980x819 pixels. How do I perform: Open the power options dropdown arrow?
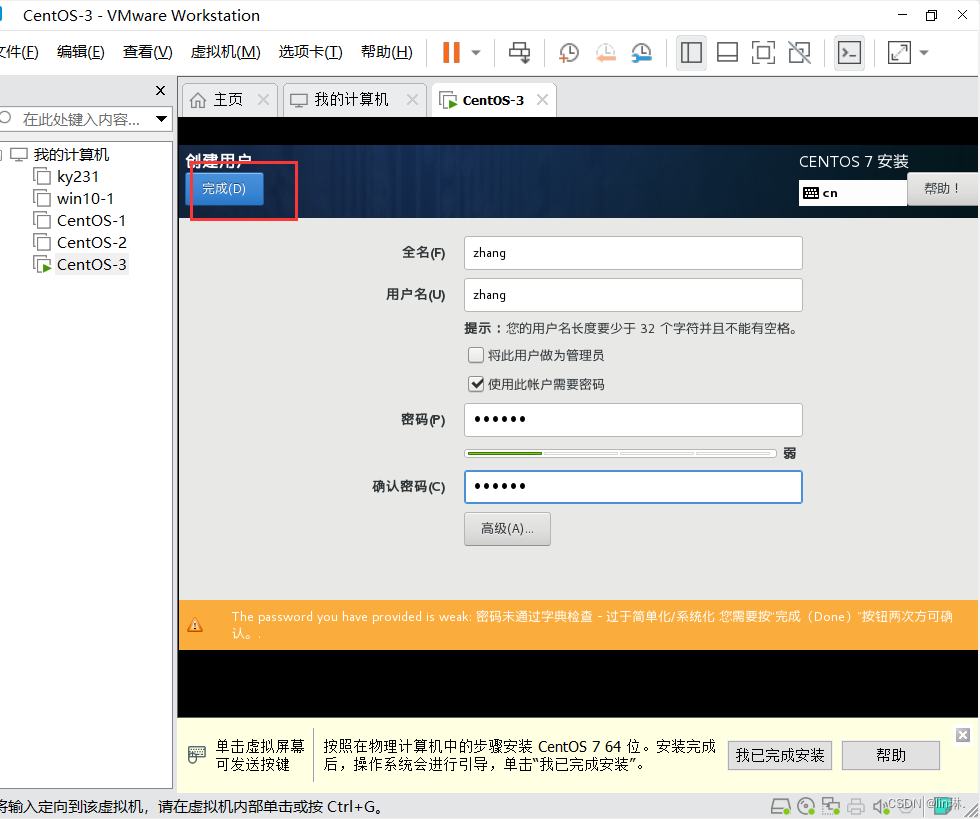(476, 53)
